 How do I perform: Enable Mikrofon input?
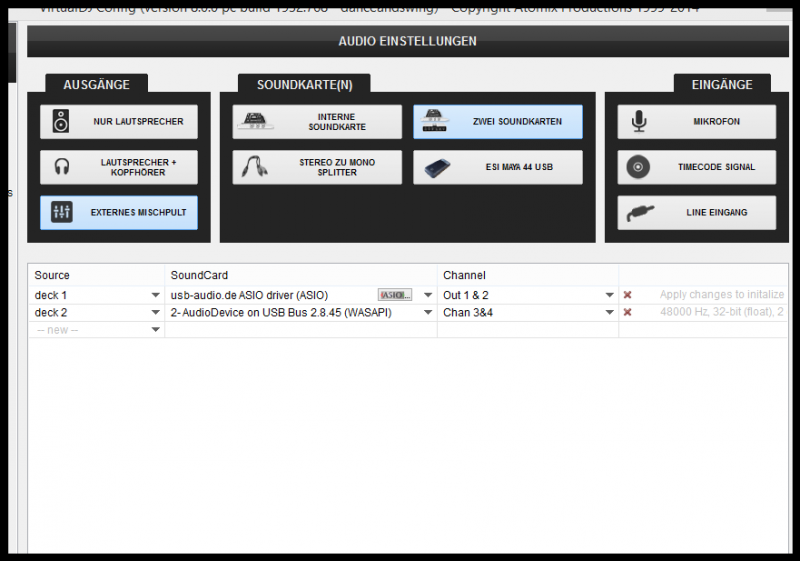(696, 121)
